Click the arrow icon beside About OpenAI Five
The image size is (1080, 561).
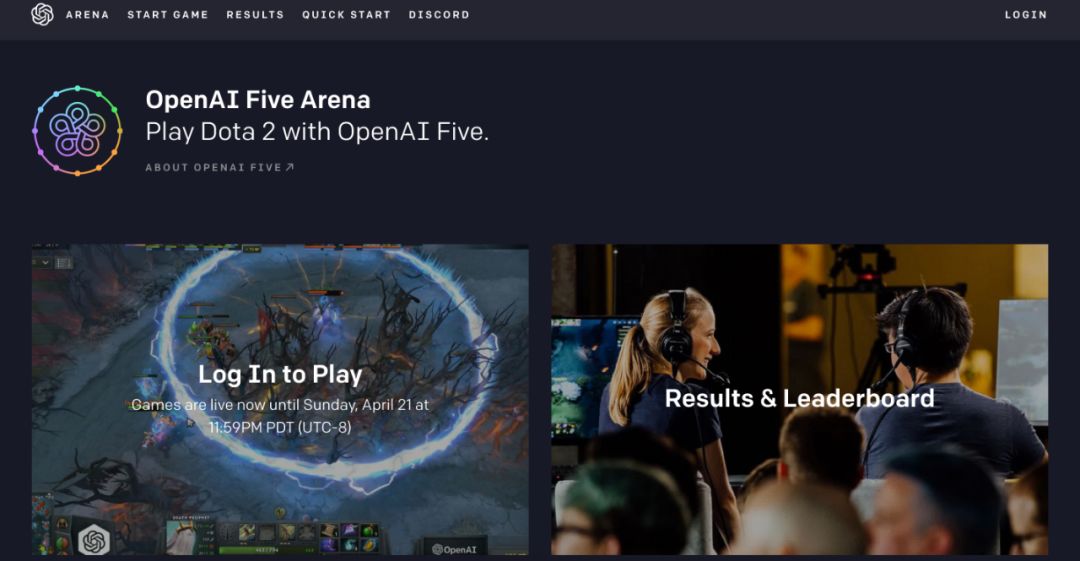[x=290, y=167]
